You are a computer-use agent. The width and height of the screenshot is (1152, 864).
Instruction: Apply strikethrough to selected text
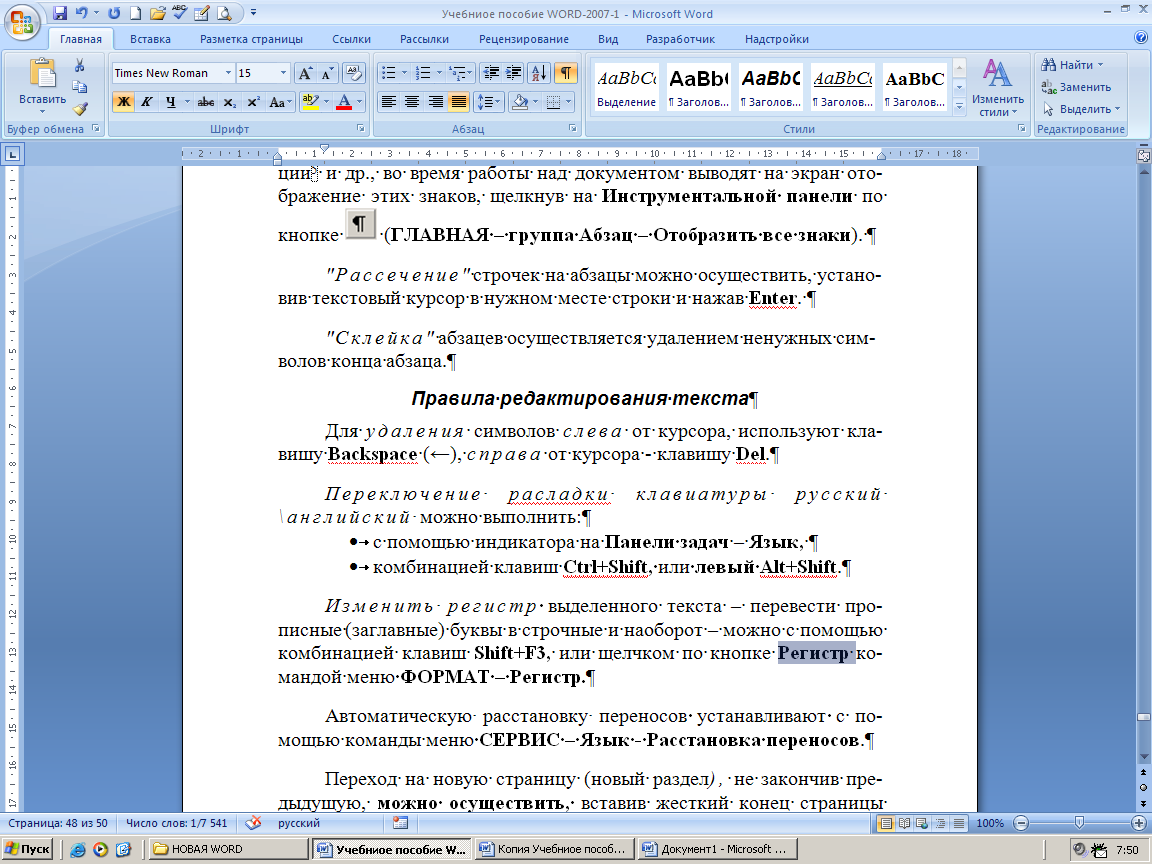point(206,102)
